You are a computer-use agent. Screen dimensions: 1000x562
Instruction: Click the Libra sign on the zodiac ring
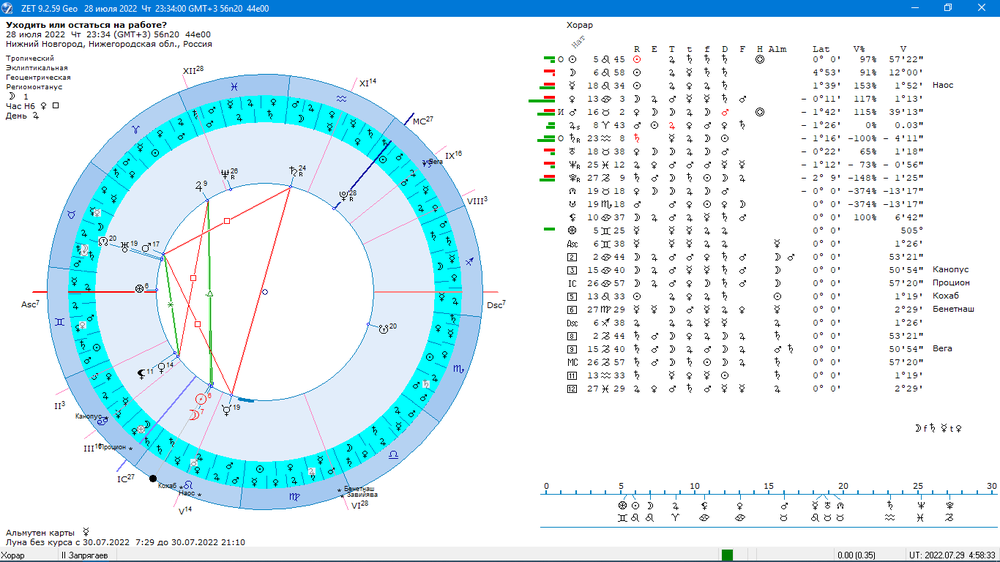(393, 454)
